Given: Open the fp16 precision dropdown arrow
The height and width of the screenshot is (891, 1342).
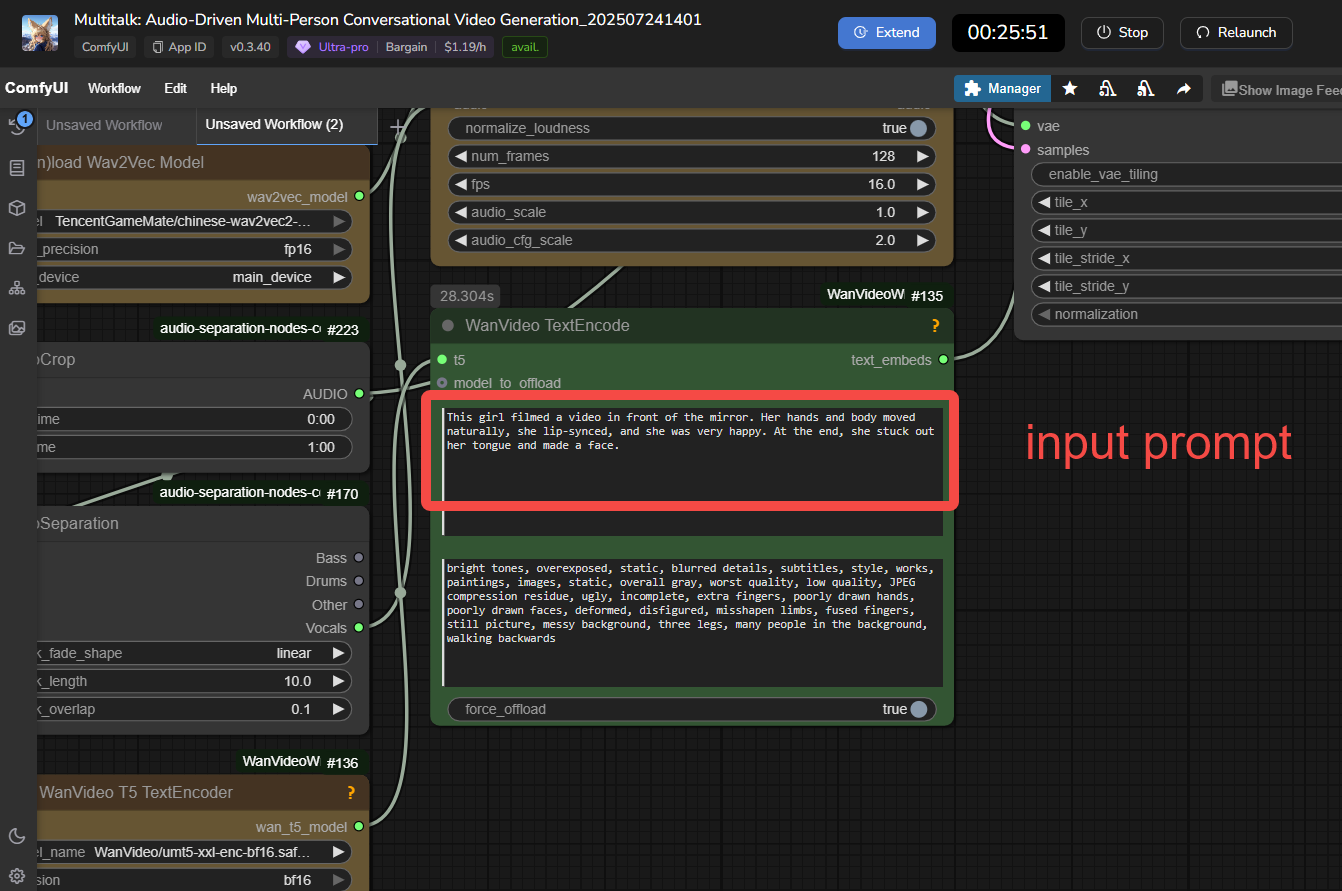Looking at the screenshot, I should (x=339, y=249).
